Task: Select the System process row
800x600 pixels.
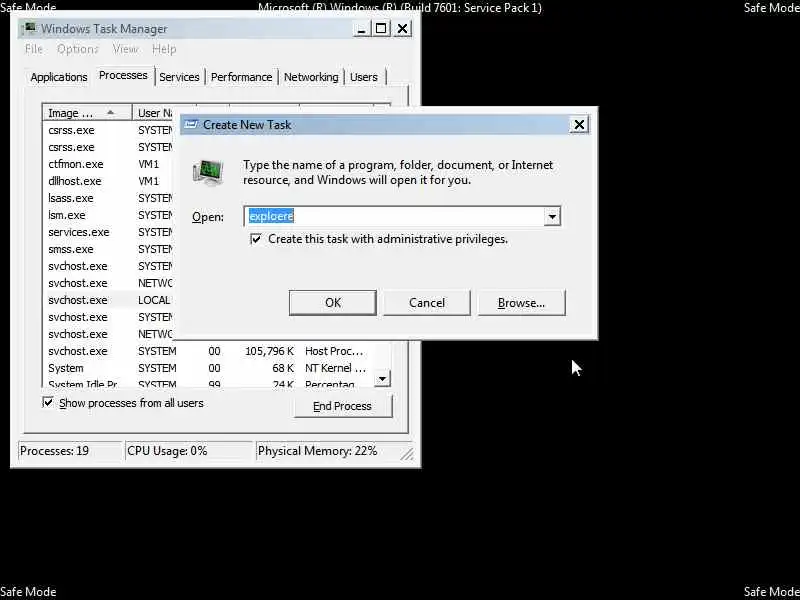Action: 209,368
